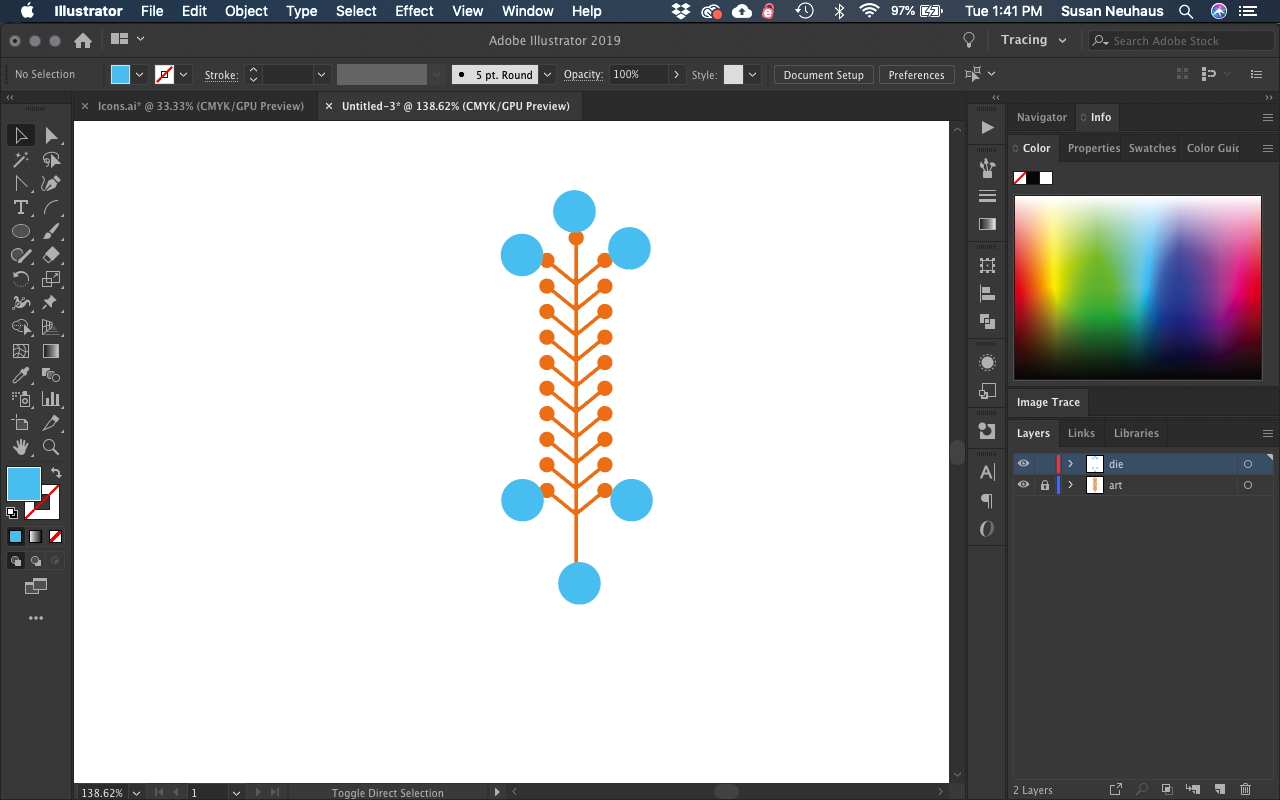The height and width of the screenshot is (800, 1280).
Task: Activate the Gradient tool
Action: click(x=50, y=351)
